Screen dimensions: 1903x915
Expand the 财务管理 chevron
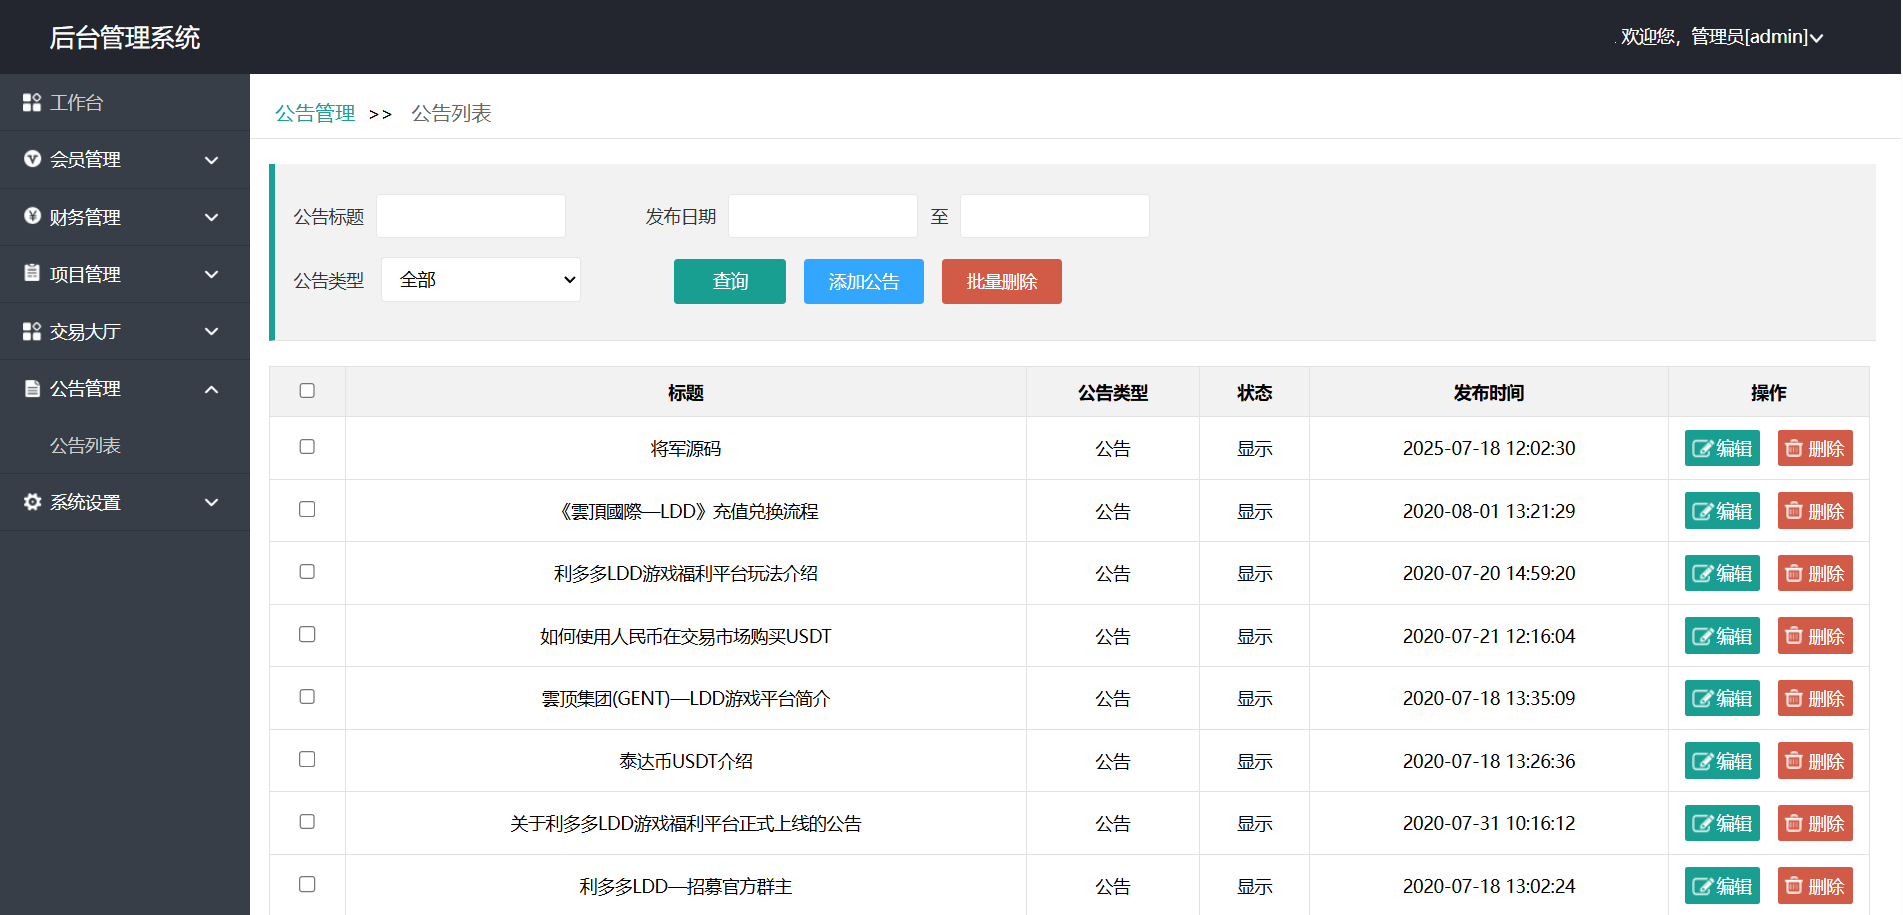coord(212,217)
